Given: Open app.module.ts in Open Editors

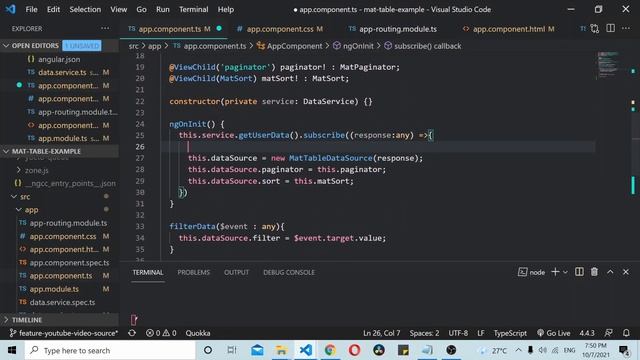Looking at the screenshot, I should click(x=60, y=138).
